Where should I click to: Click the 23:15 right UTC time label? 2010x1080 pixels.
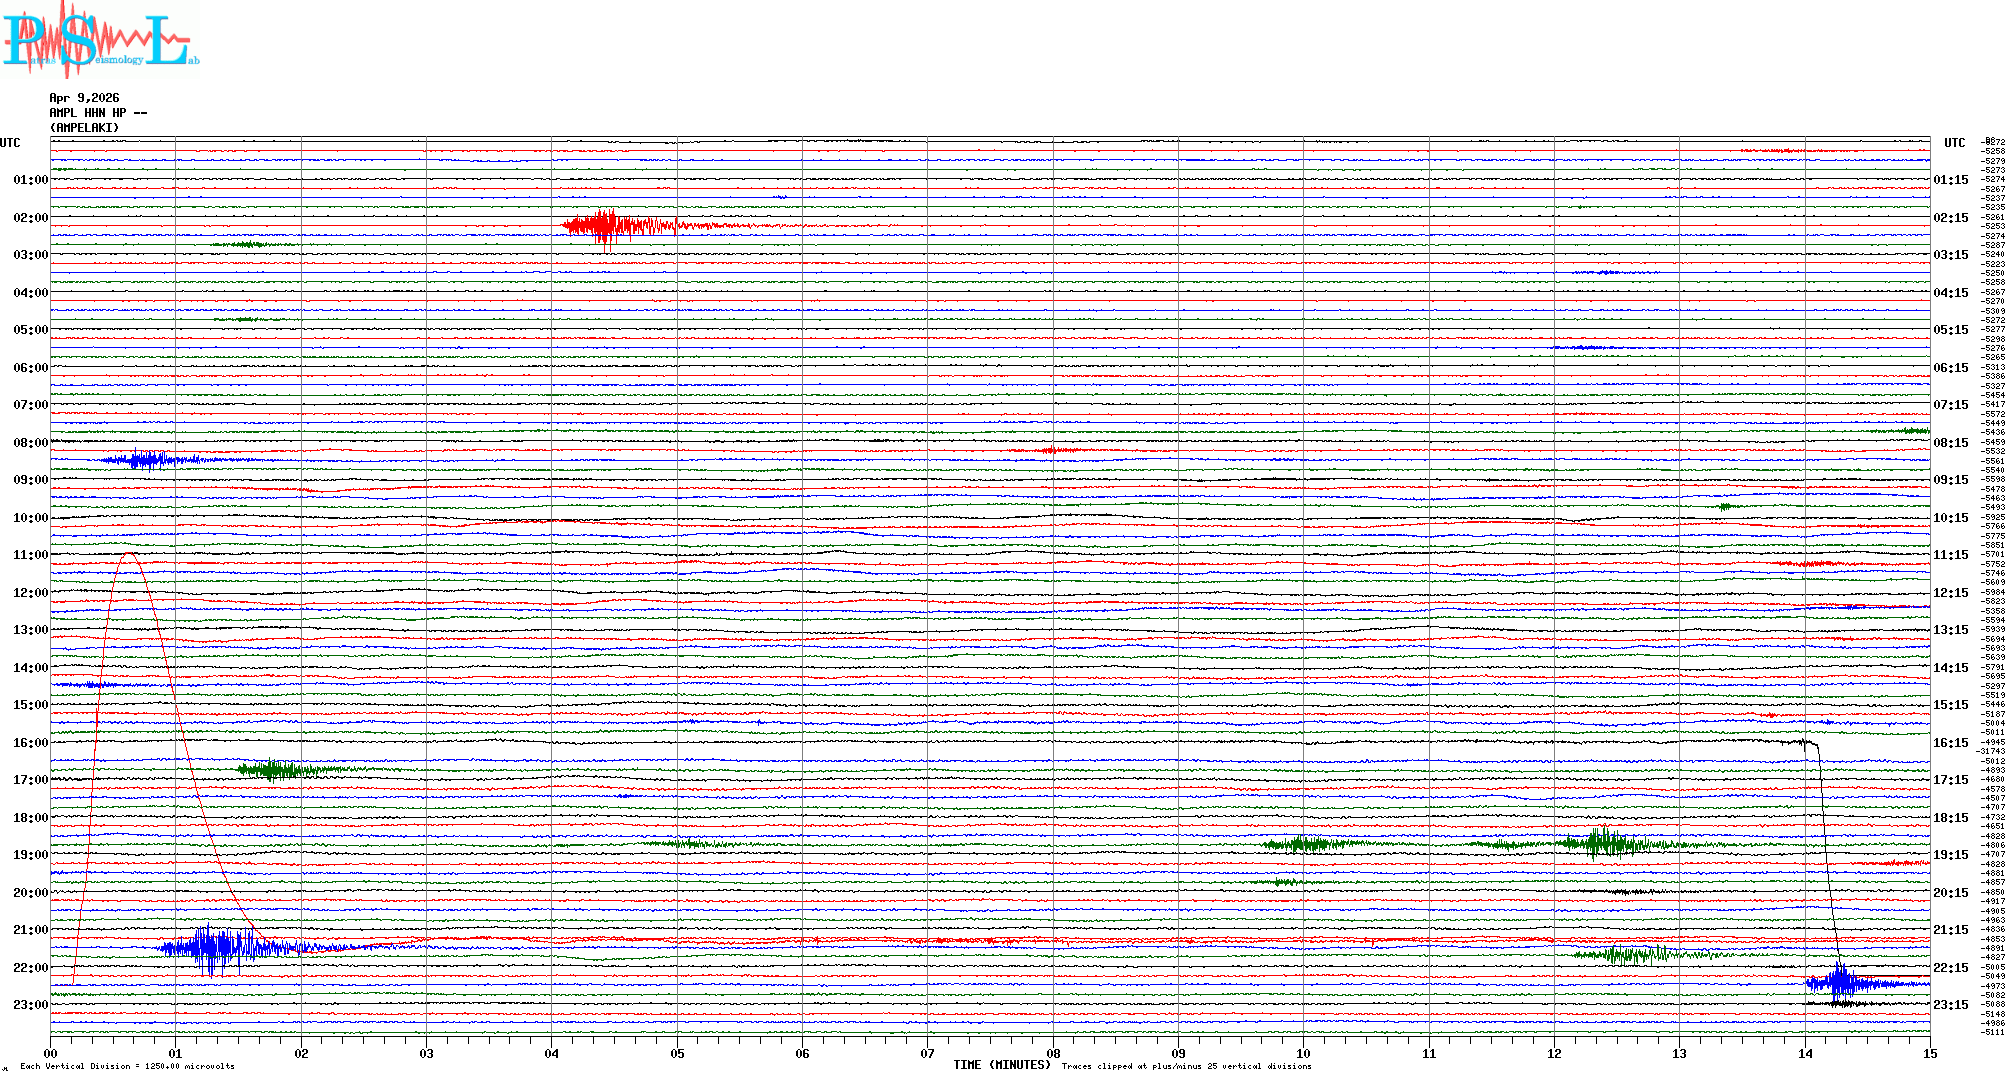[x=1950, y=1005]
